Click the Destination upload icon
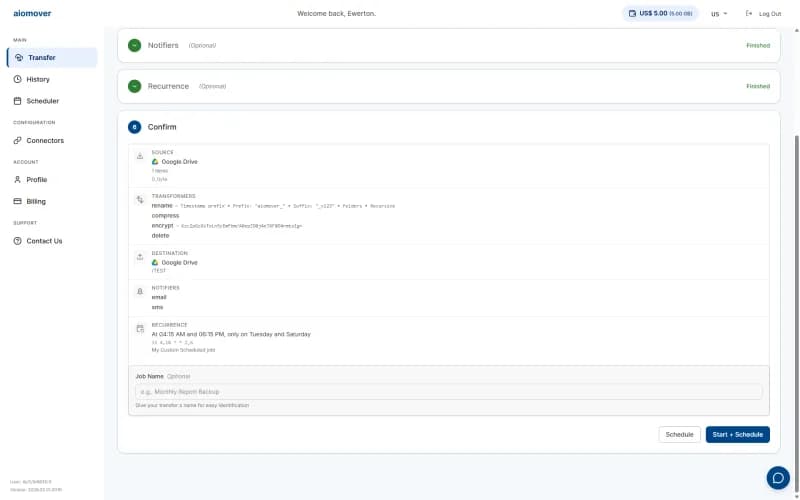Viewport: 800px width, 500px height. (x=140, y=257)
